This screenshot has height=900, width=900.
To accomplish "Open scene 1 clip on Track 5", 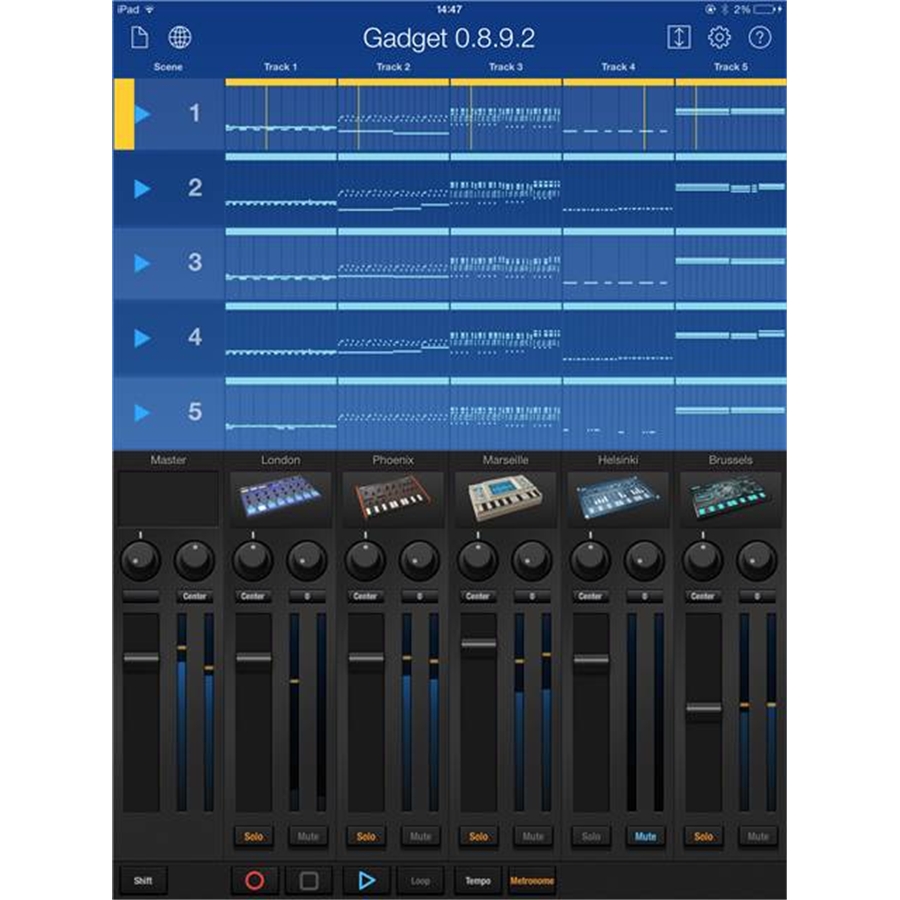I will coord(731,114).
